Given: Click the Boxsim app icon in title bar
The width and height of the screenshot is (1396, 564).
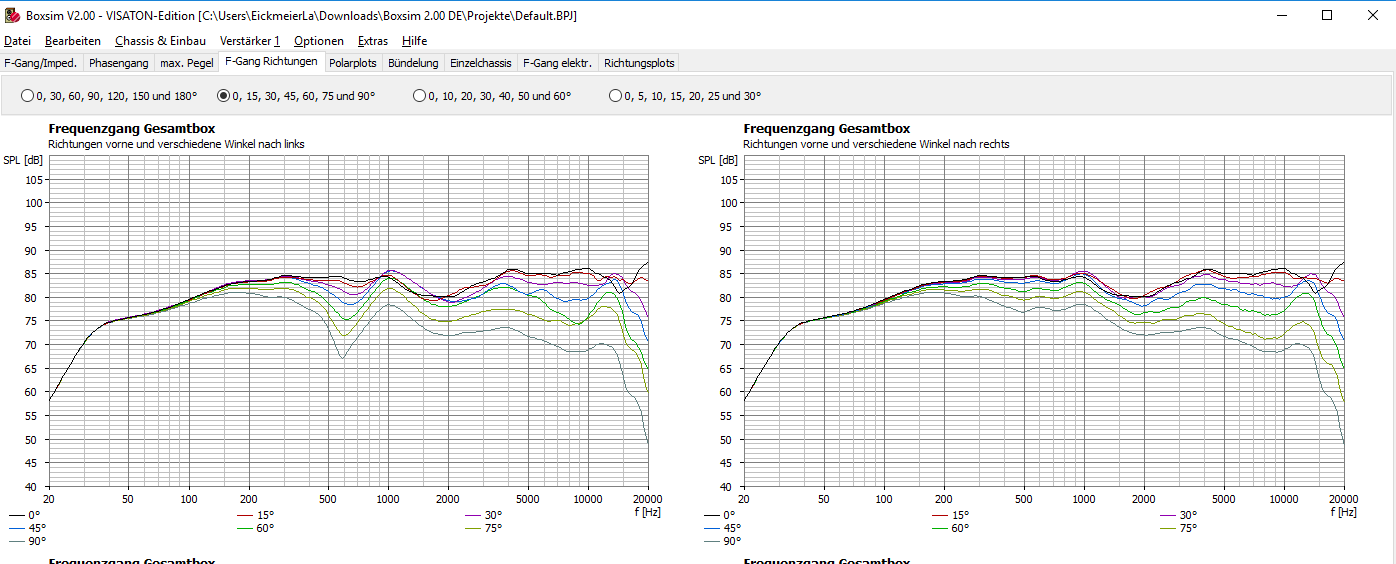Looking at the screenshot, I should [12, 16].
